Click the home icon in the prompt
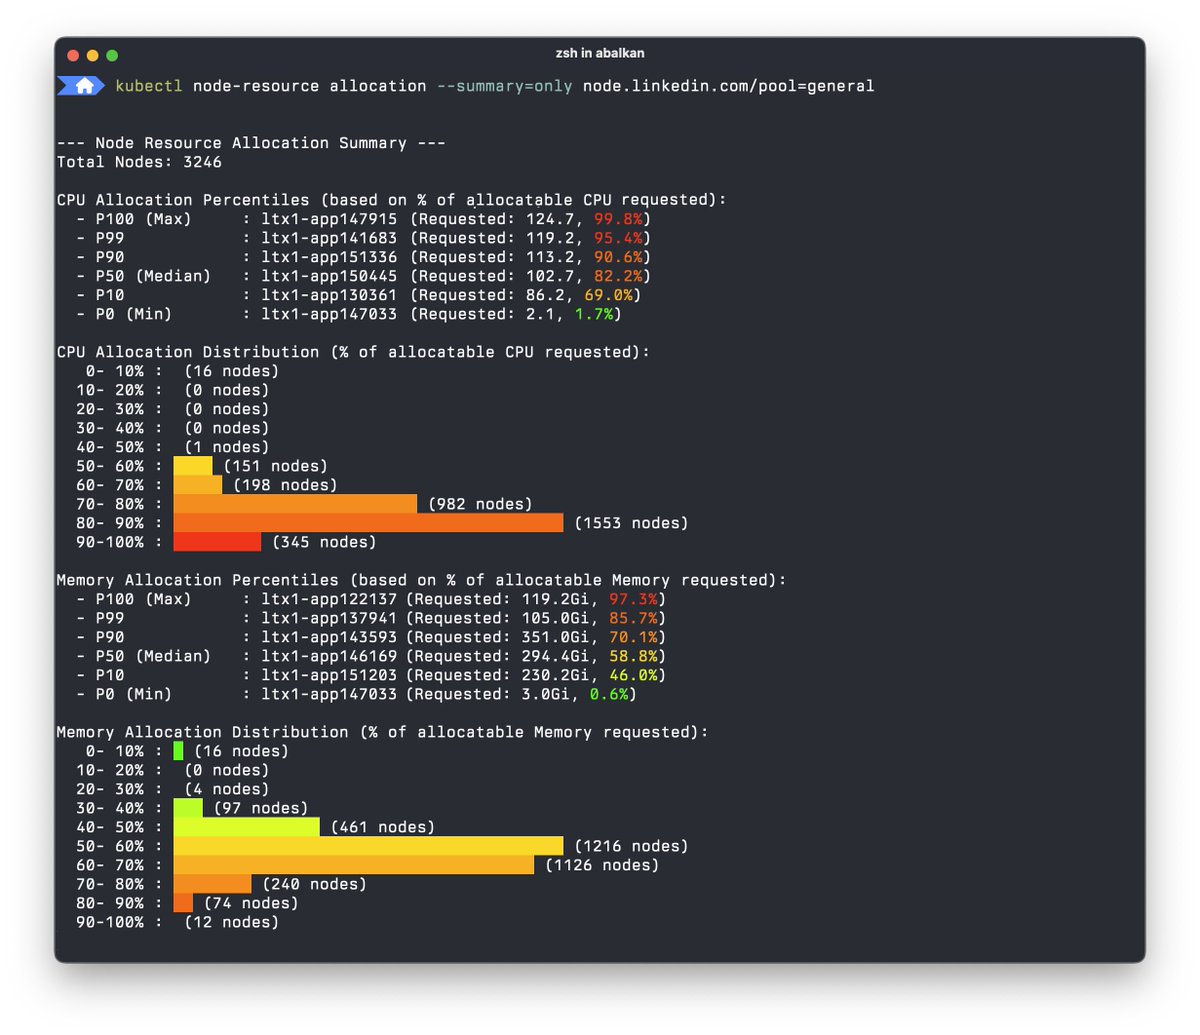Screen dimensions: 1200x1035 coord(85,86)
